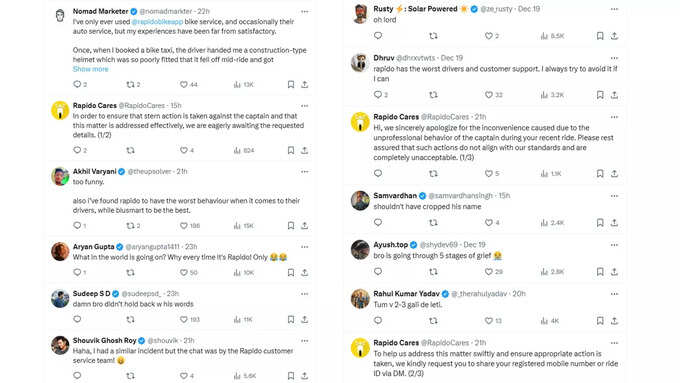Retweet Aryan Gupta's post
The width and height of the screenshot is (680, 383).
pos(130,272)
